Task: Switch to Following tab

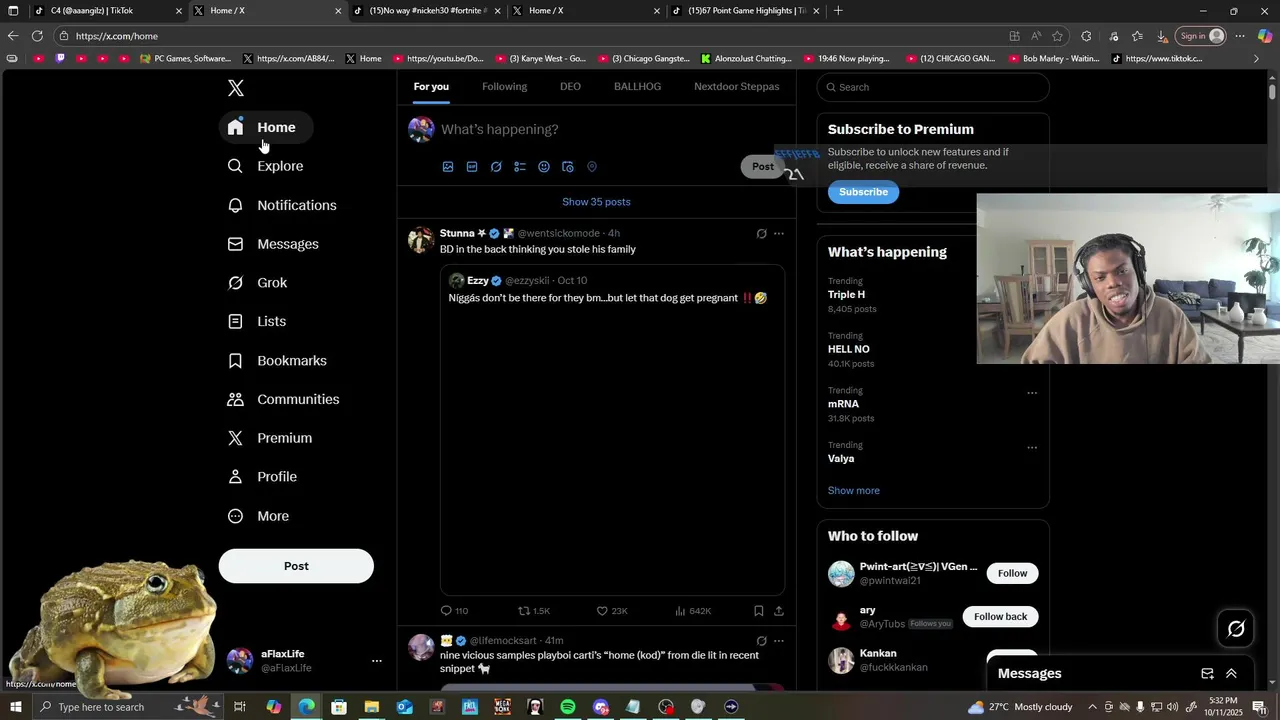Action: 504,87
